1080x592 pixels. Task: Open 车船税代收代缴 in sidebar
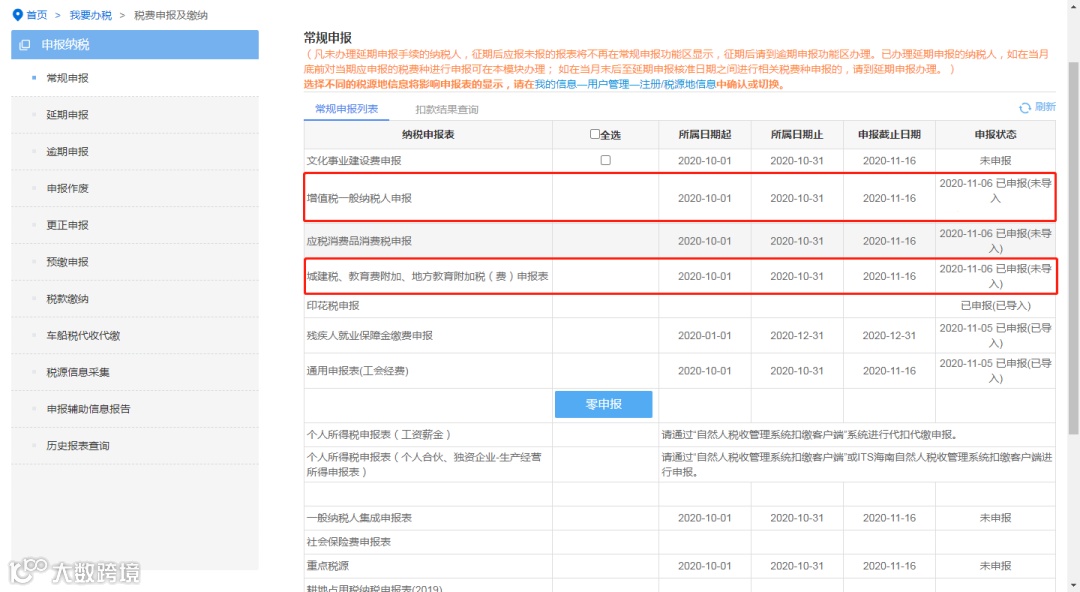pos(83,336)
